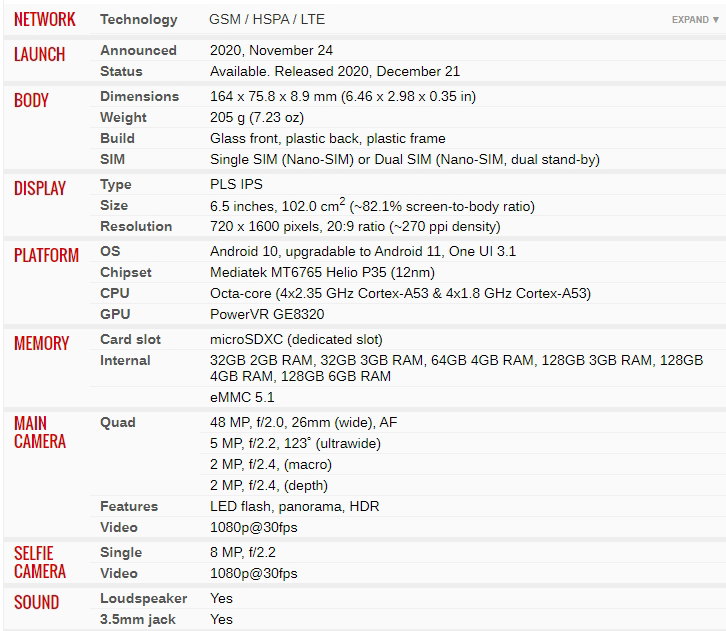This screenshot has width=726, height=631.
Task: Open the Build spec label
Action: click(x=118, y=138)
